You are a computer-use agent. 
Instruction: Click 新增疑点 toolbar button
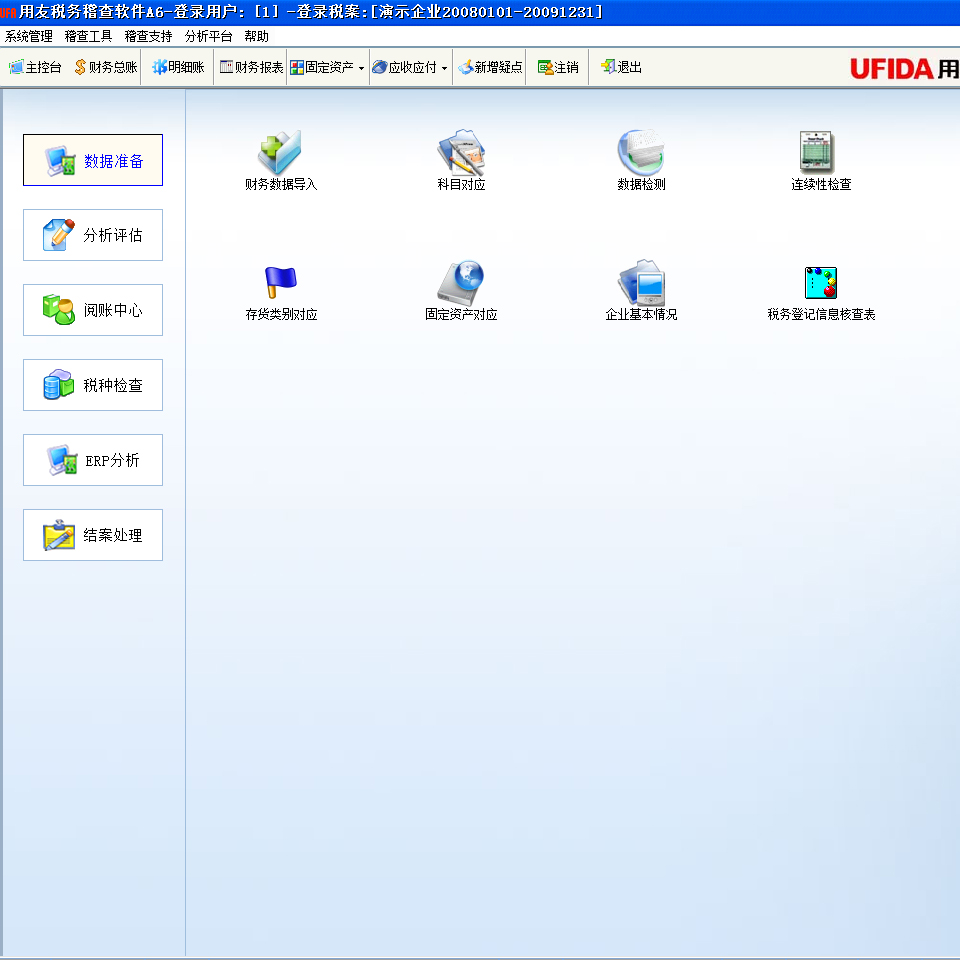point(490,67)
